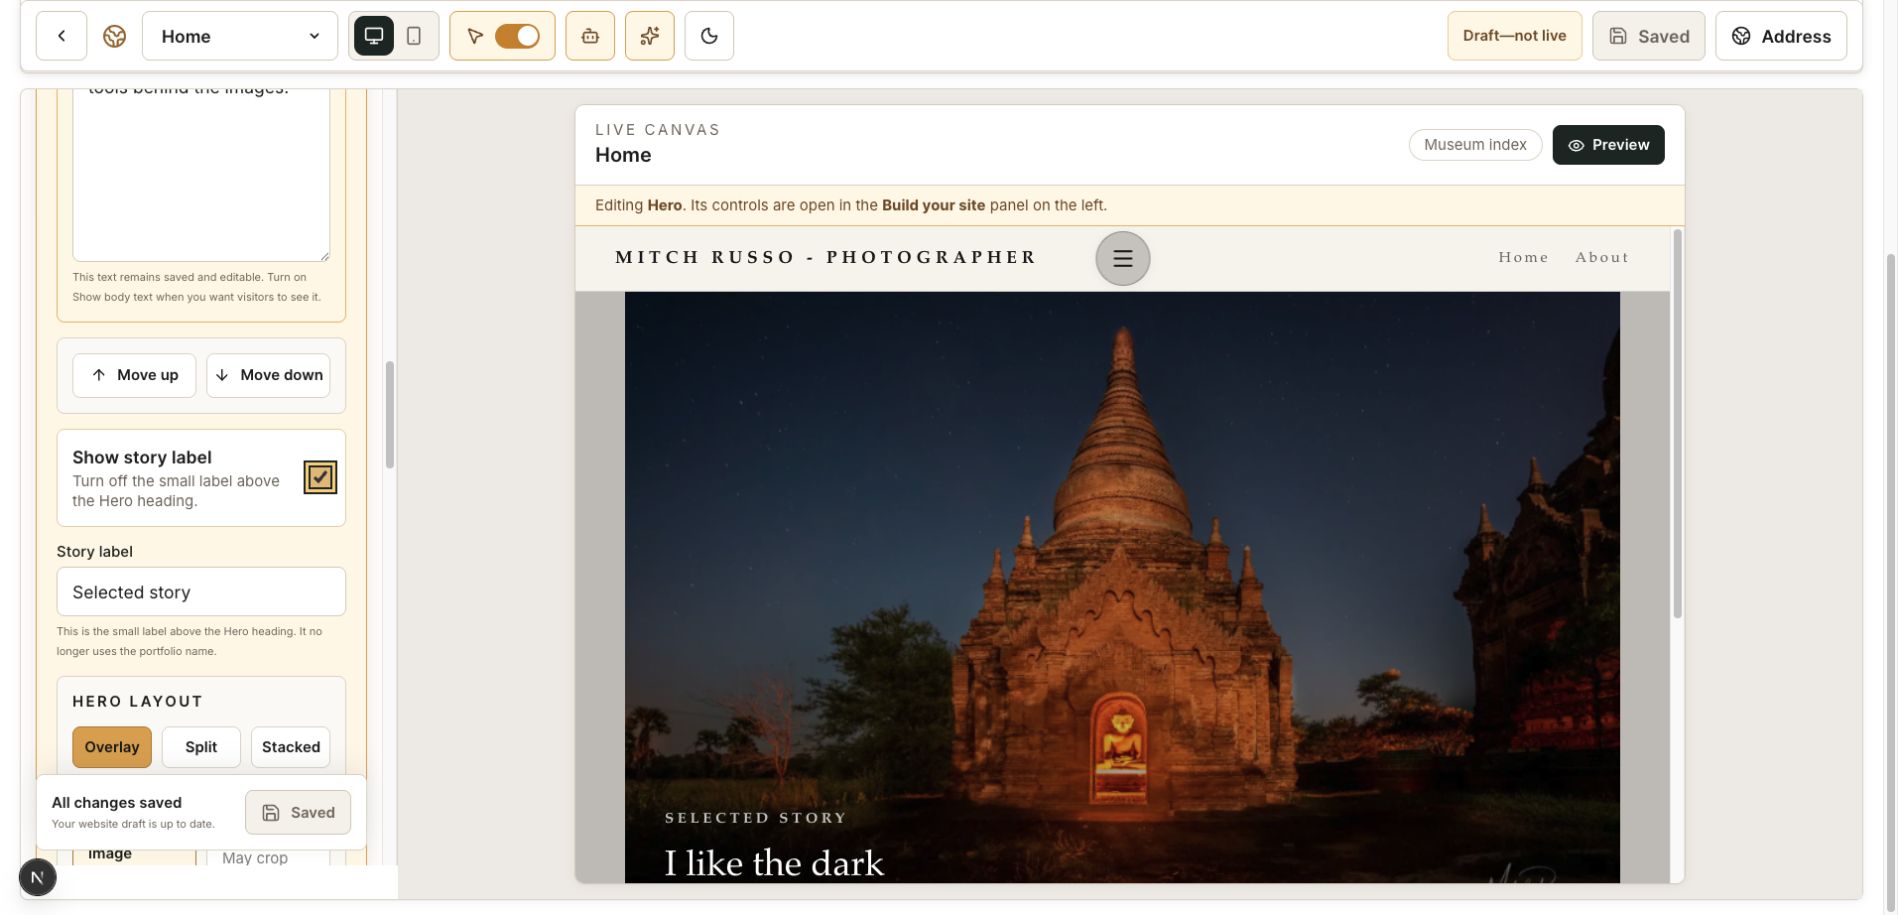Screen dimensions: 1898x915
Task: Click the globe logo icon next to Home
Action: [x=115, y=36]
